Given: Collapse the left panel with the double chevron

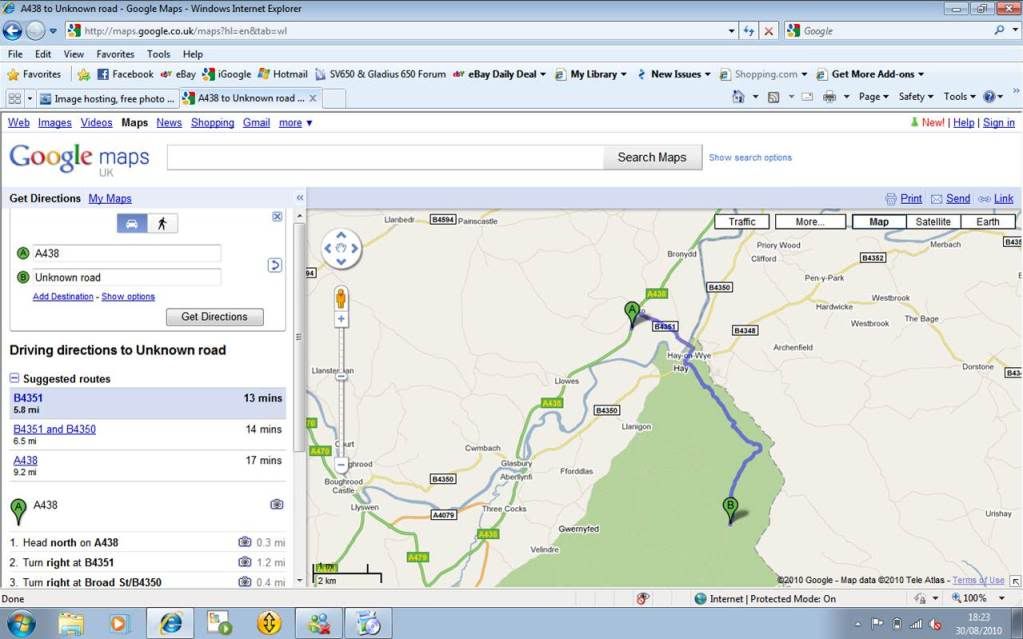Looking at the screenshot, I should (x=300, y=198).
